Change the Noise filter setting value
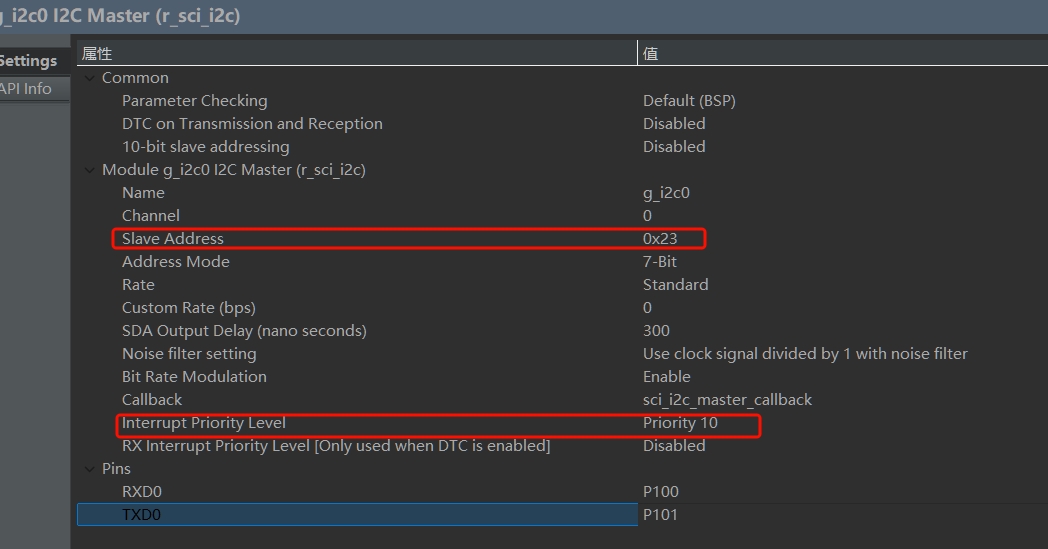1048x549 pixels. pos(805,354)
